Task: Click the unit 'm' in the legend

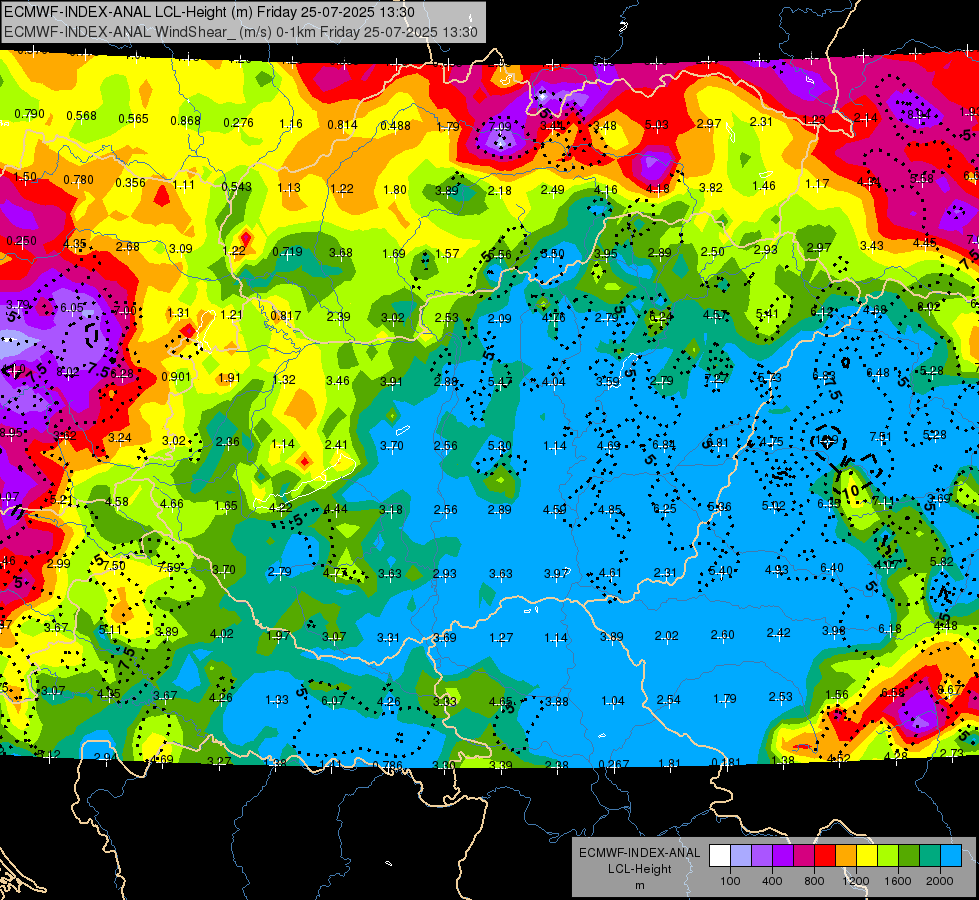Action: [x=639, y=885]
